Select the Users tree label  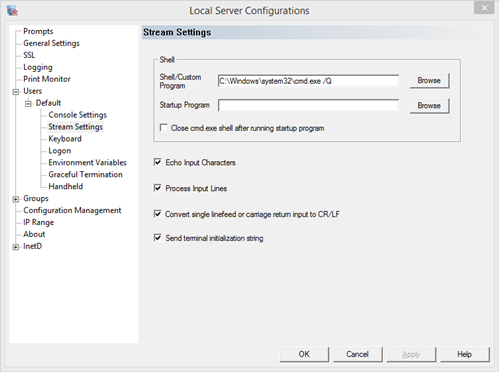32,91
